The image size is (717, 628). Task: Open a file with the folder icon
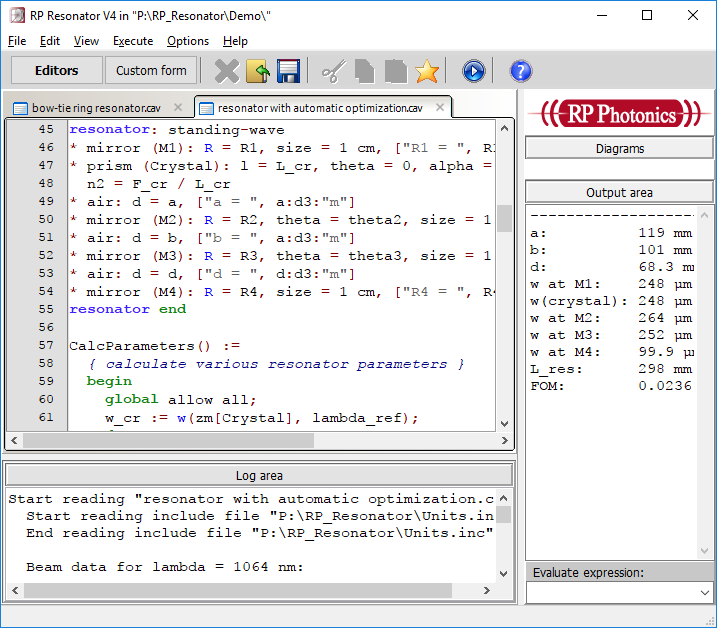click(x=258, y=71)
